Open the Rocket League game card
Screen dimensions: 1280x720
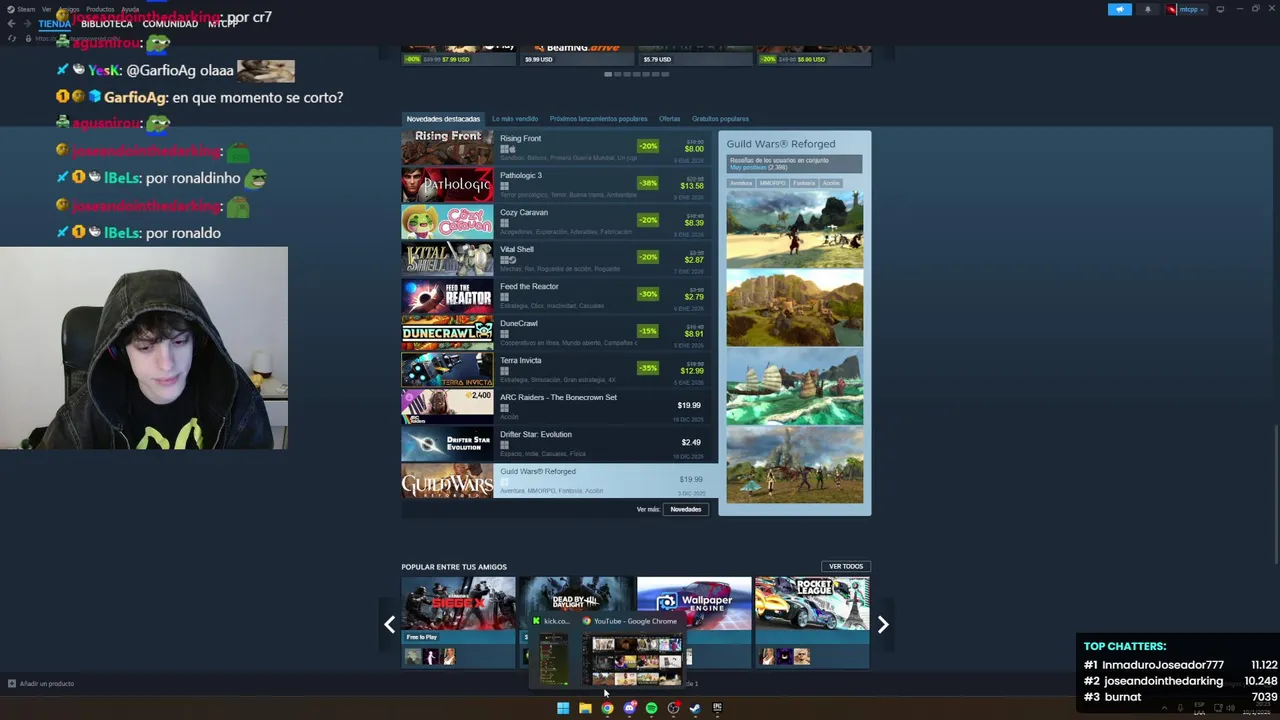pos(812,621)
